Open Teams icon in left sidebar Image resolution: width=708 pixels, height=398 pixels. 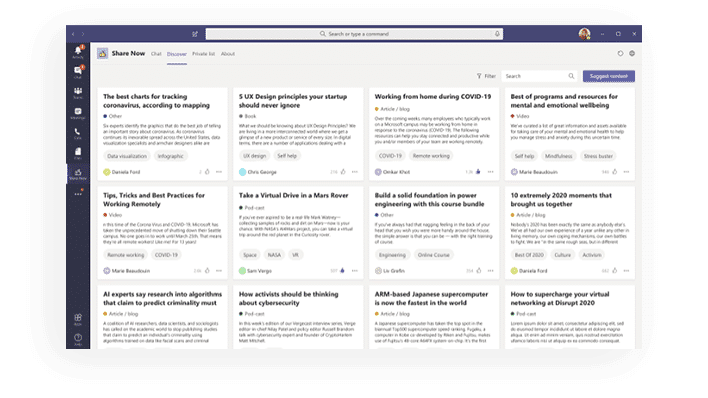click(x=78, y=92)
